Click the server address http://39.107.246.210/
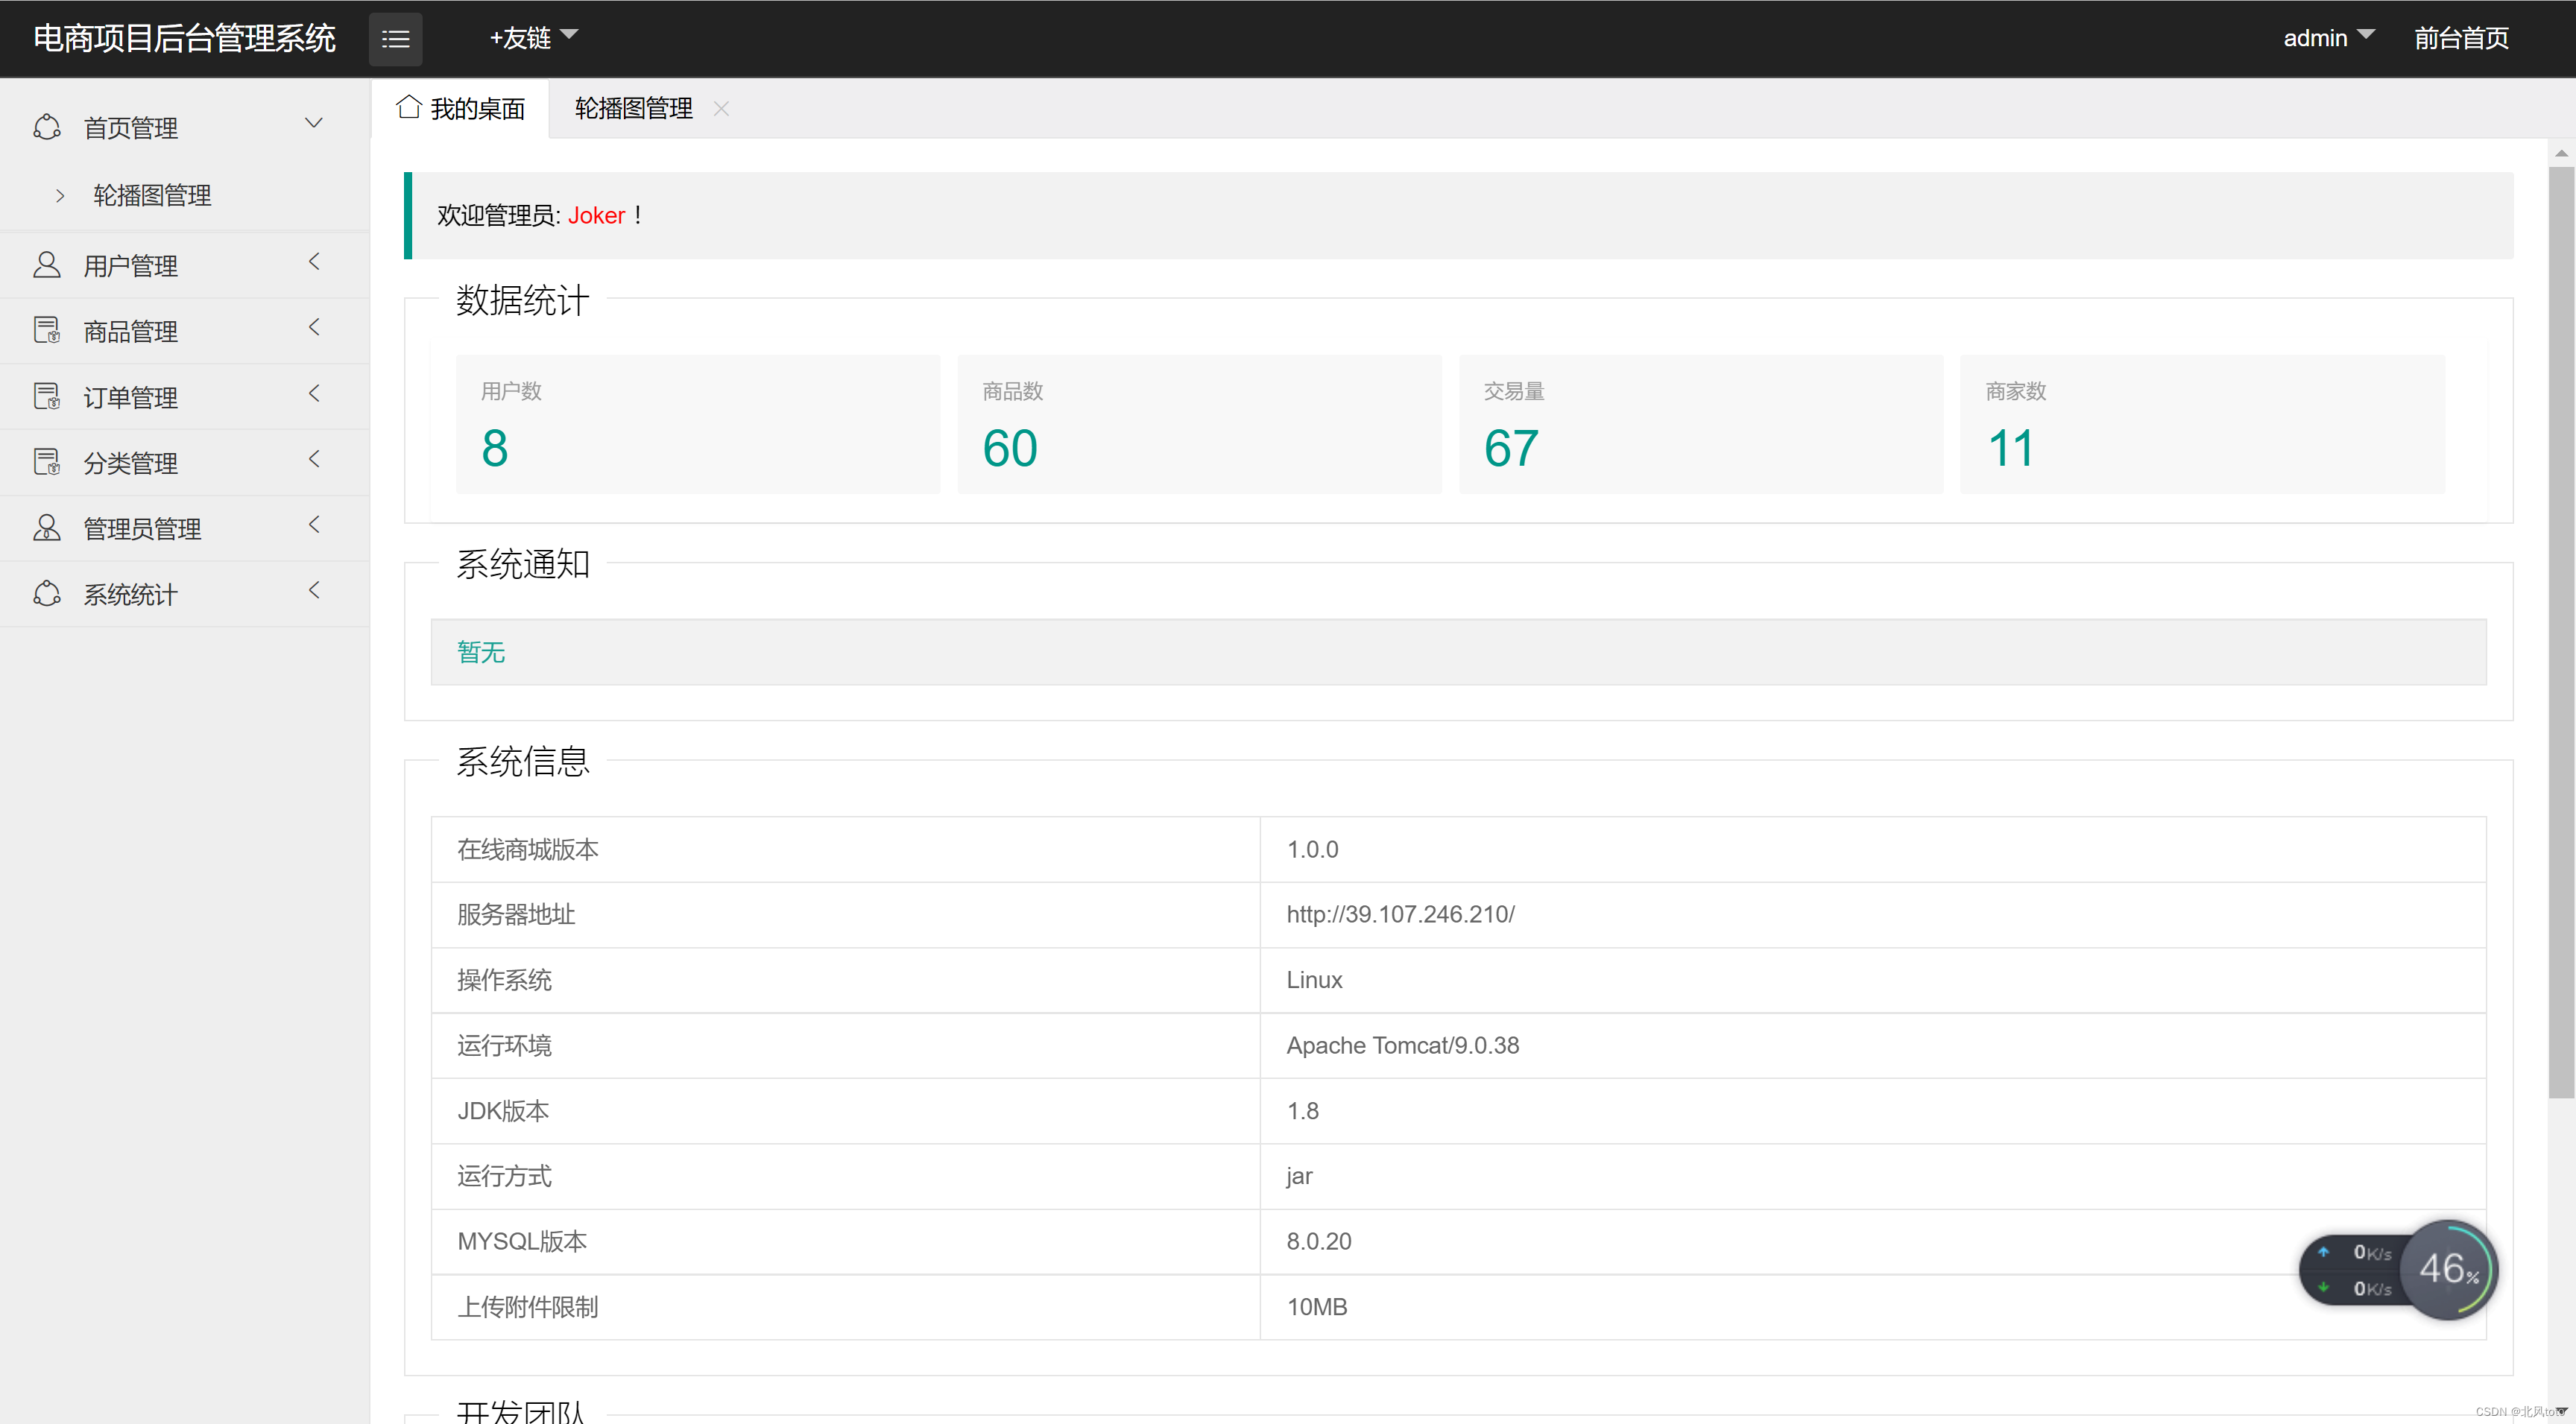Screen dimensions: 2576x1424 (x=1400, y=914)
